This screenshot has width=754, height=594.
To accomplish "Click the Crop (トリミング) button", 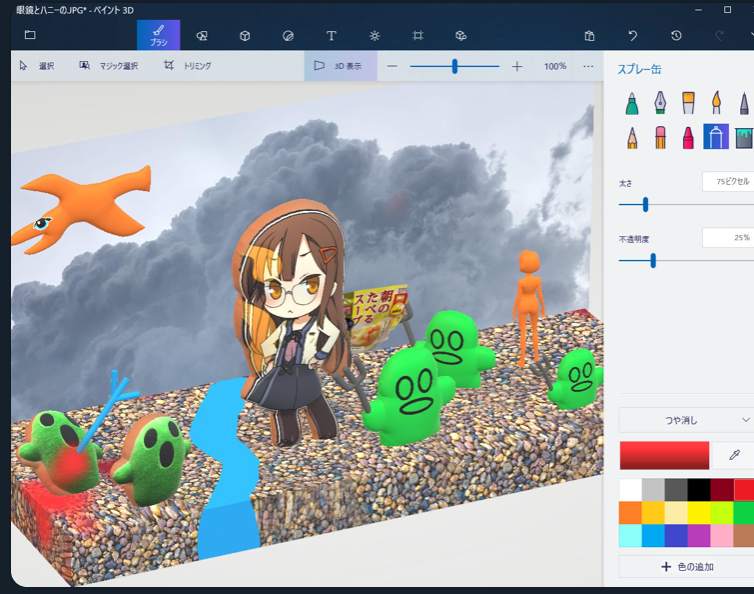I will 188,66.
